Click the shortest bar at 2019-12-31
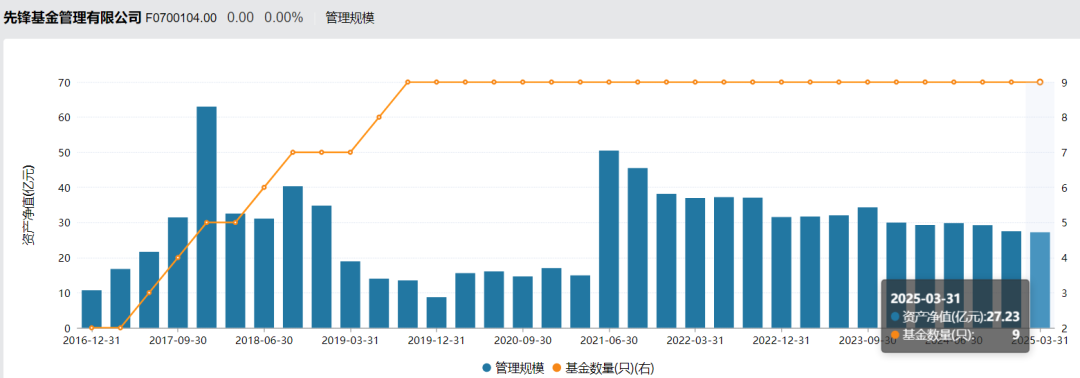Viewport: 1080px width, 378px height. 437,313
